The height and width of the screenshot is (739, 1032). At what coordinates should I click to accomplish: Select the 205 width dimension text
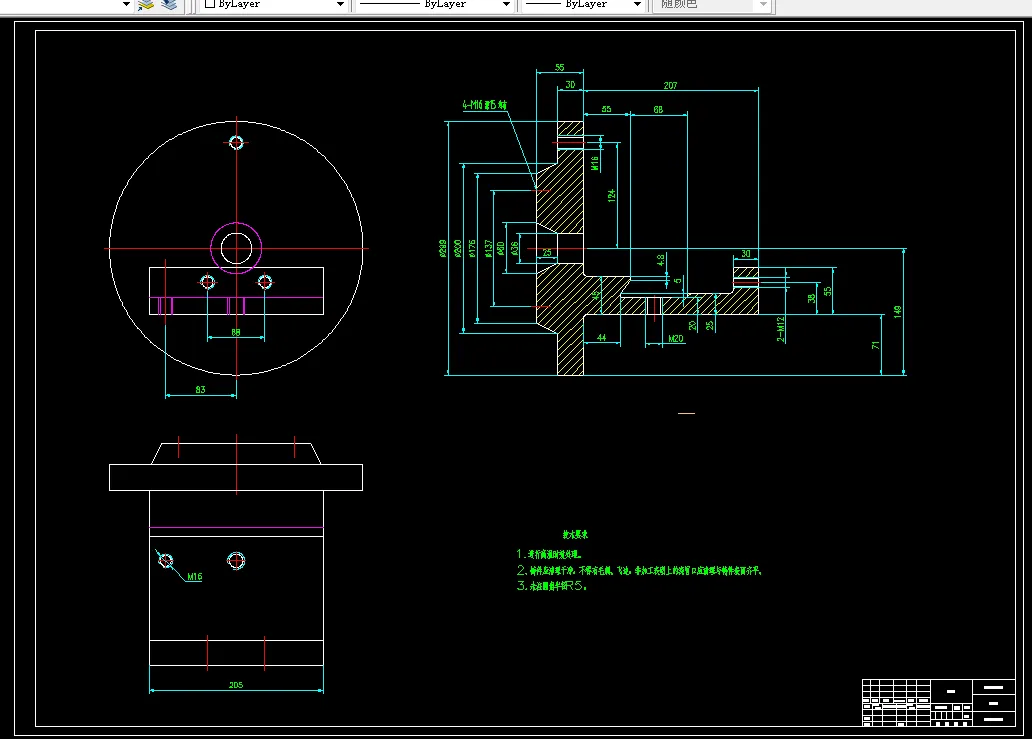point(236,685)
